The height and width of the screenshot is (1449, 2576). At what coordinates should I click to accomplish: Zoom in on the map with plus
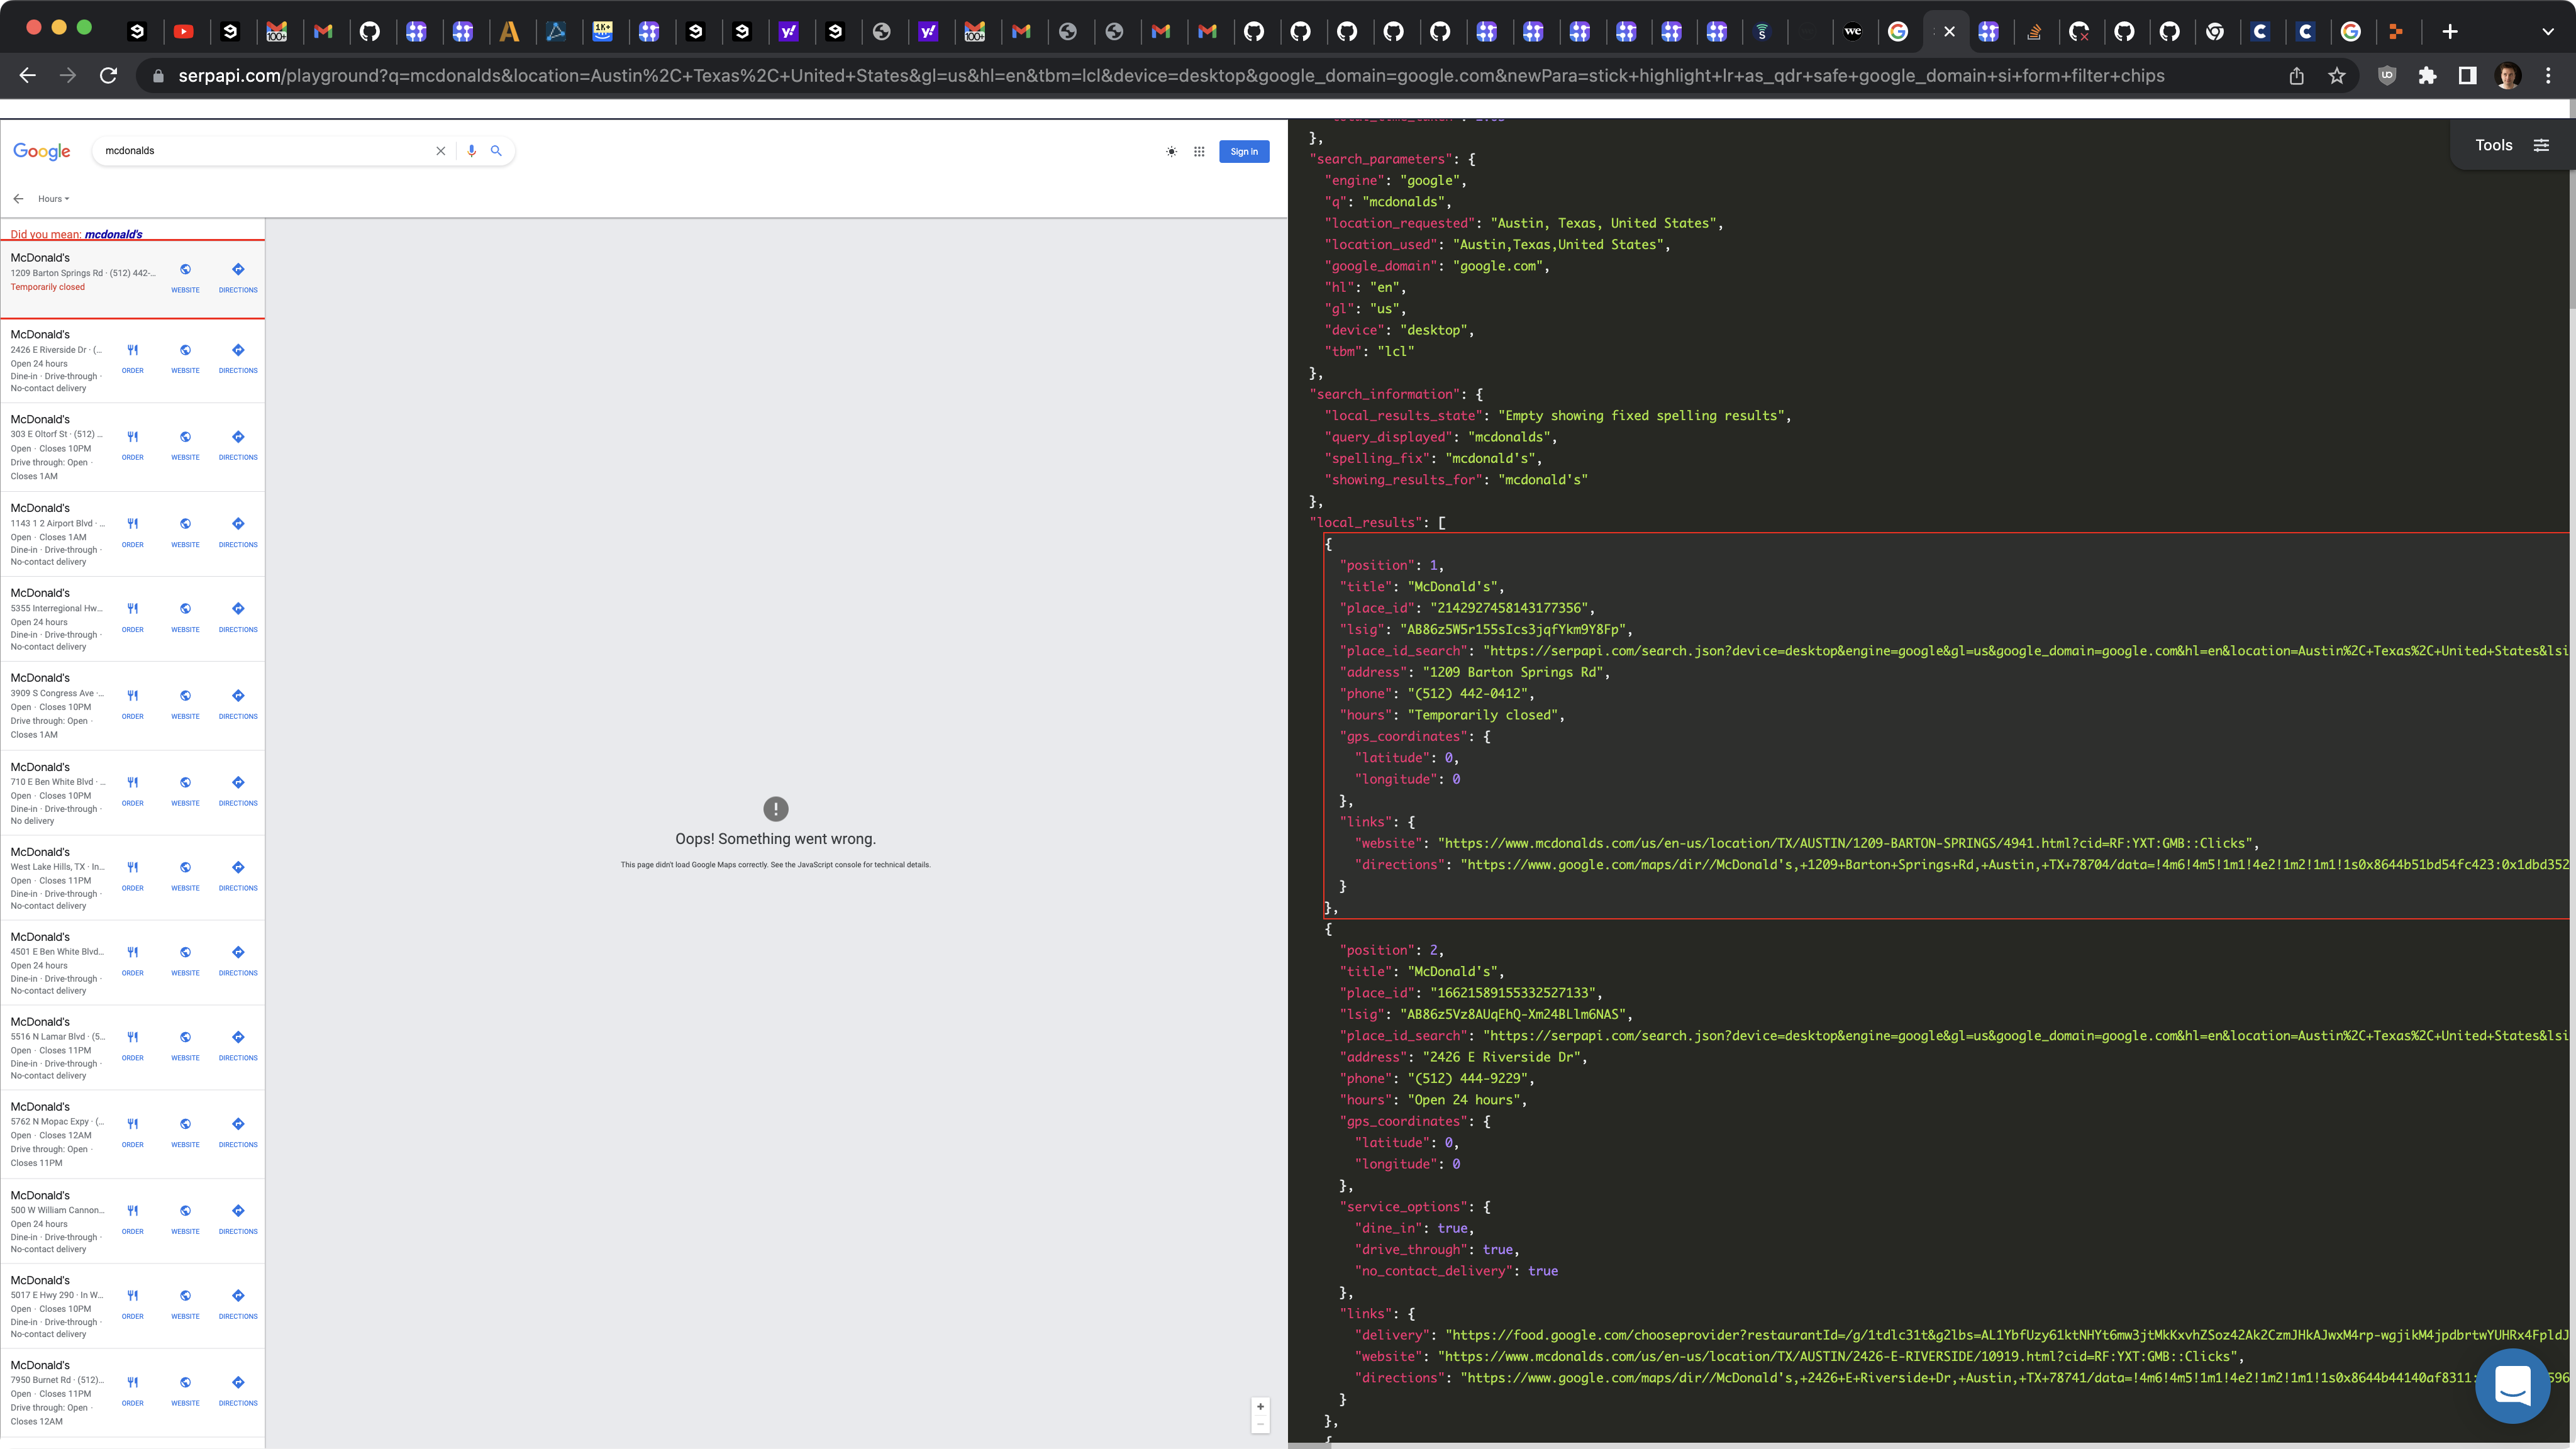click(x=1260, y=1406)
